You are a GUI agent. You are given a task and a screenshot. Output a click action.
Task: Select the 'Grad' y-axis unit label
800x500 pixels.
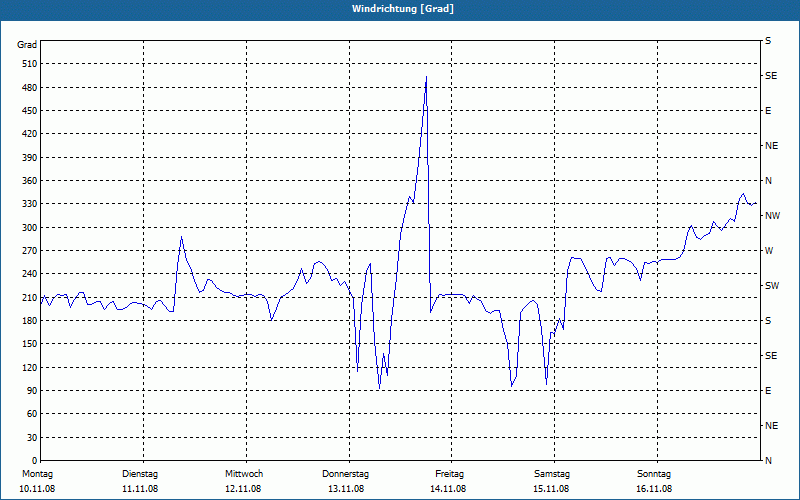27,45
